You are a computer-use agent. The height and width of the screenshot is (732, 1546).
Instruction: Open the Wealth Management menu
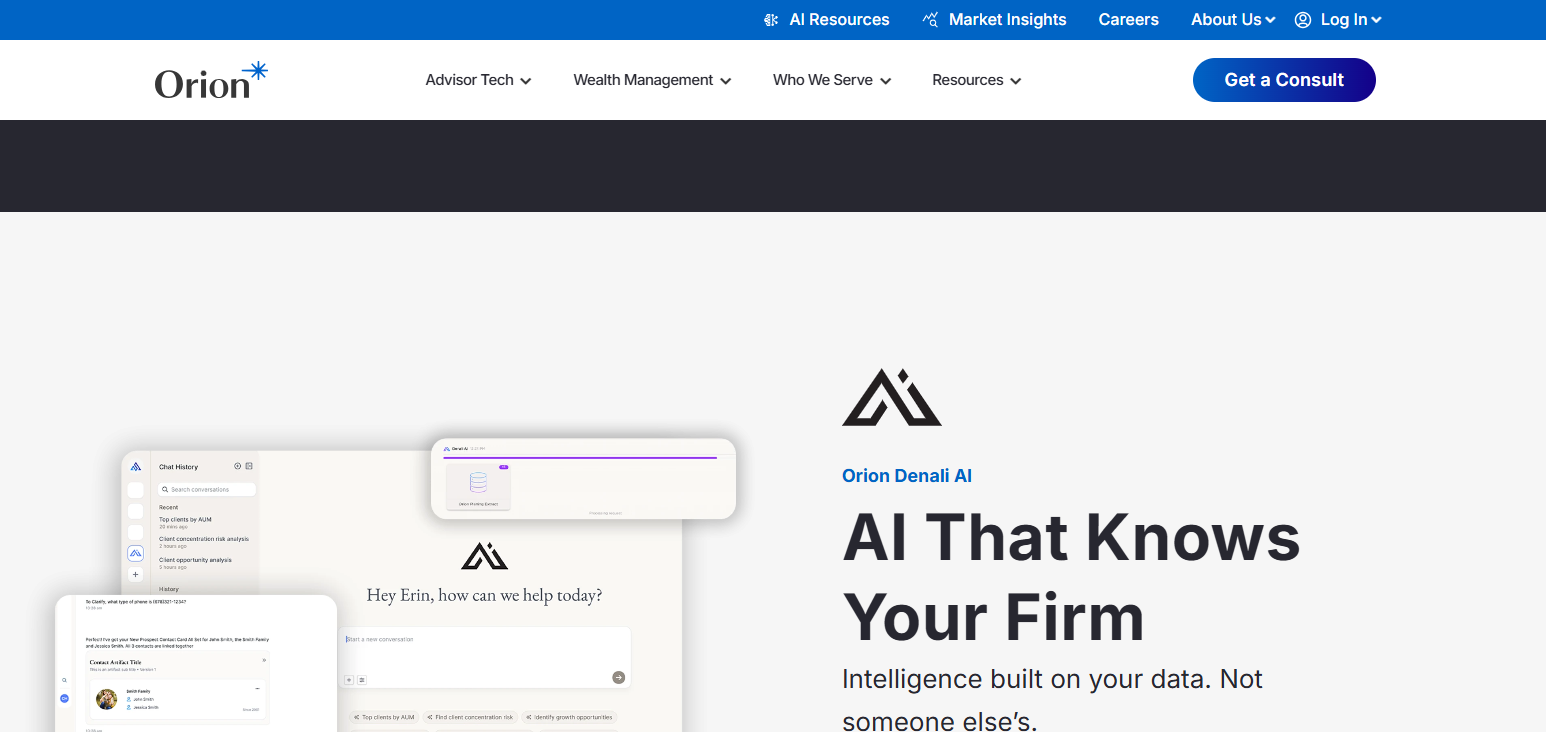click(652, 80)
